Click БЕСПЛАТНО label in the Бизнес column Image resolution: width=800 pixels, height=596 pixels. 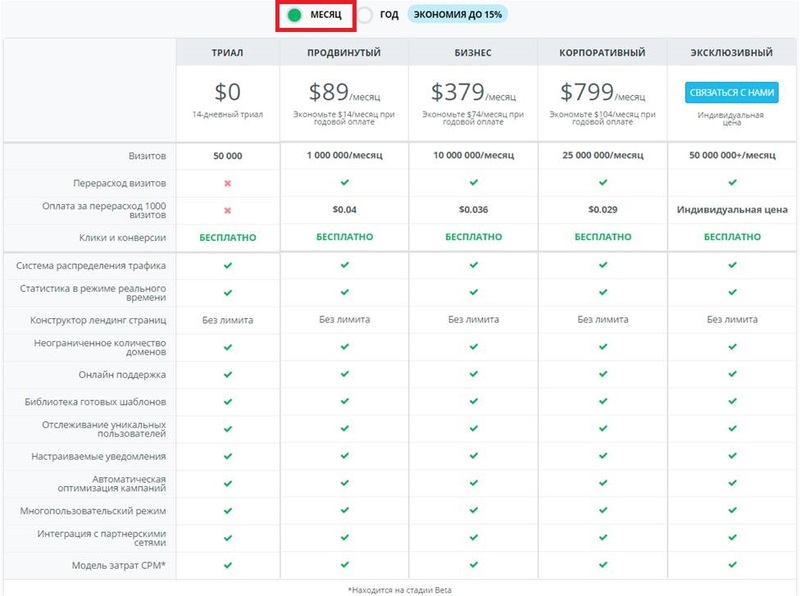474,238
